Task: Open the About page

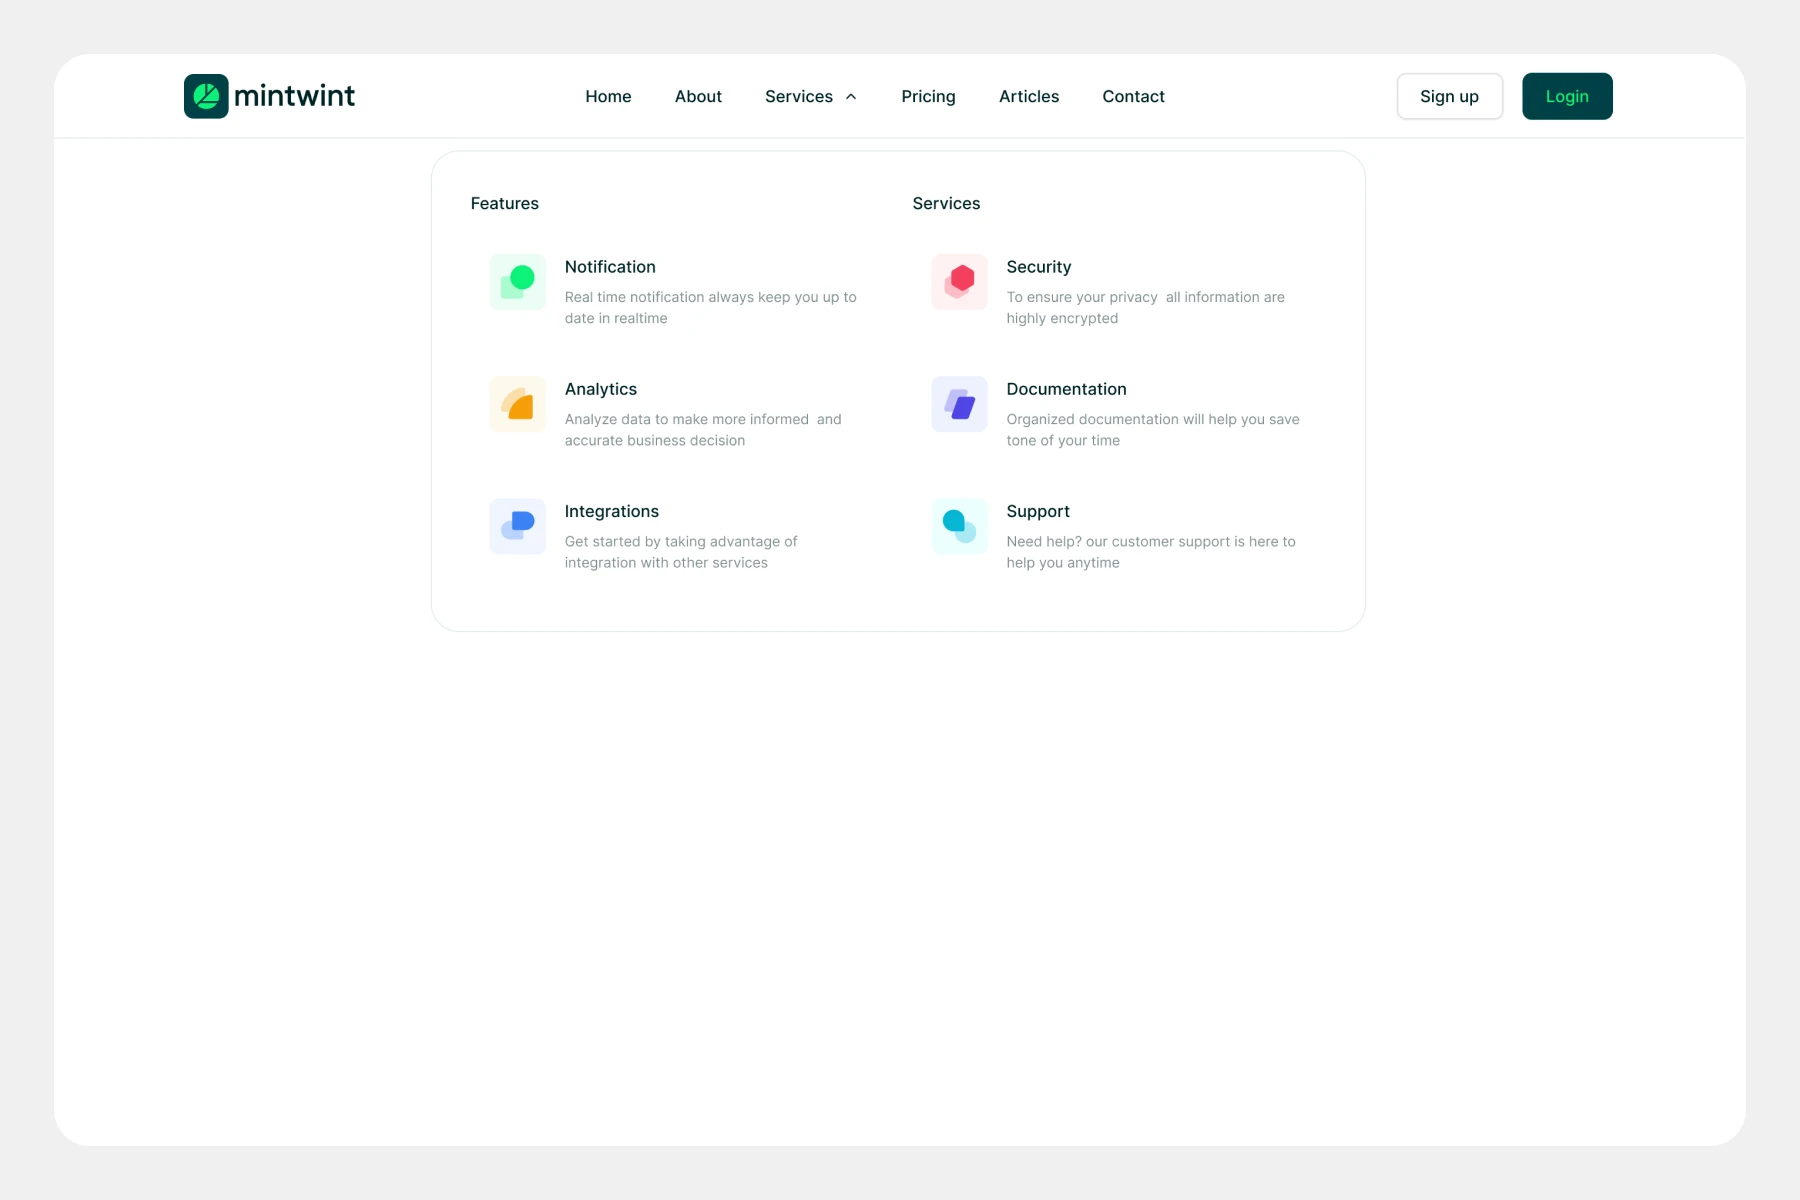Action: 698,97
